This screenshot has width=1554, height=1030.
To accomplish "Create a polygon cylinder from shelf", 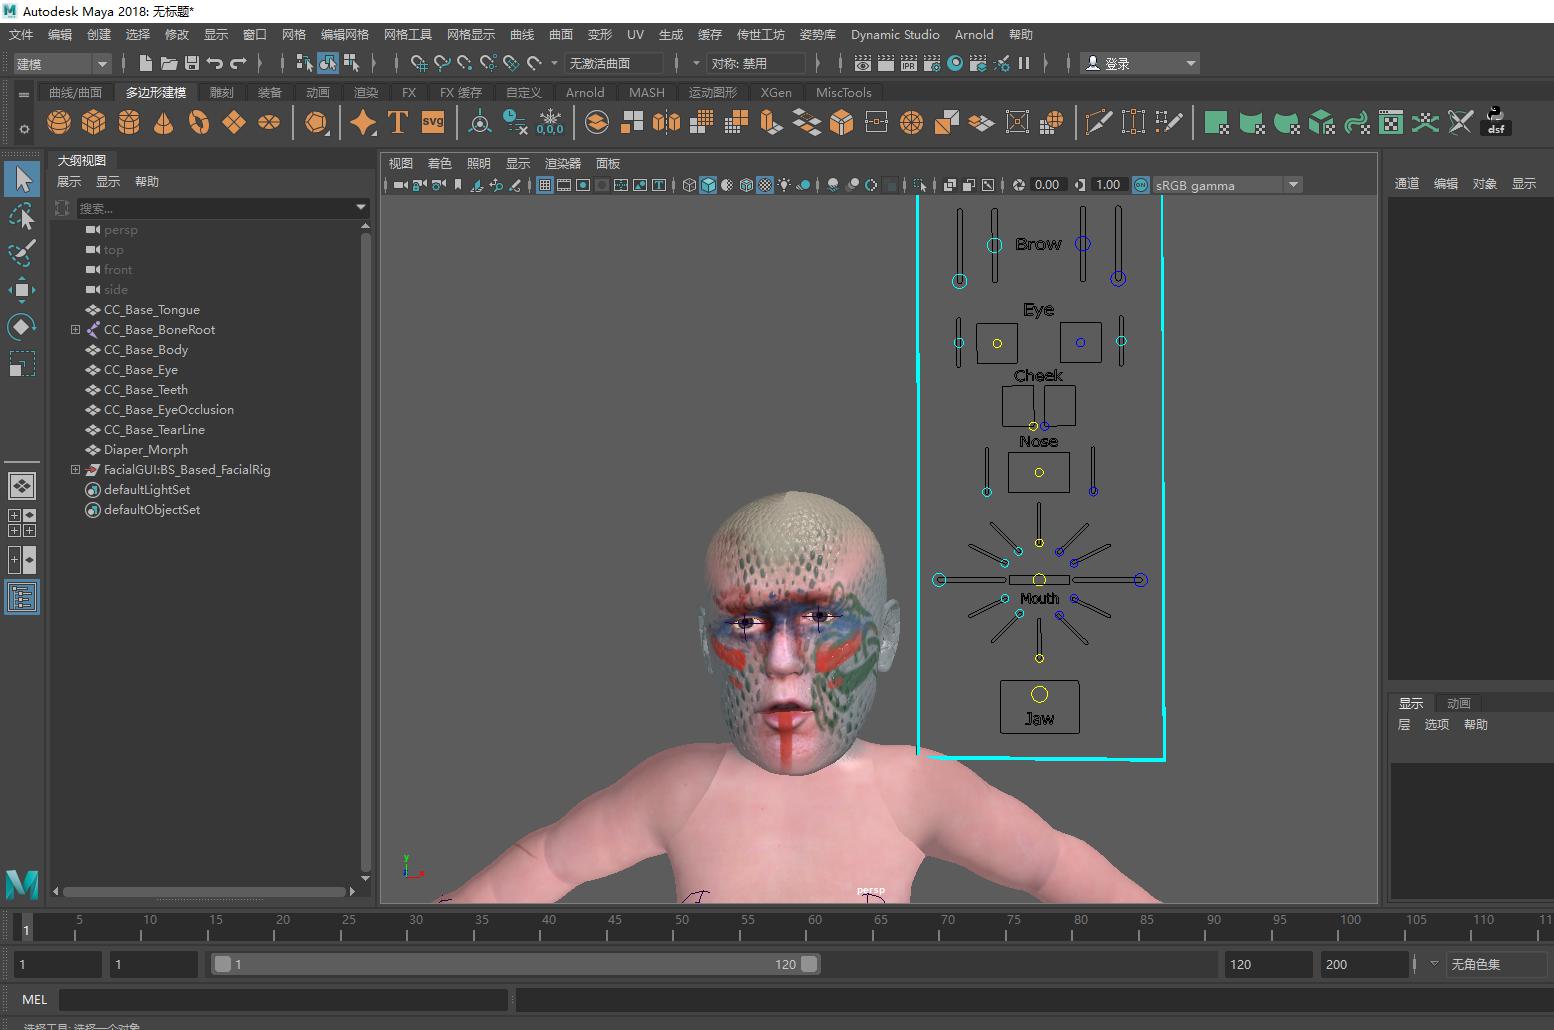I will [129, 123].
